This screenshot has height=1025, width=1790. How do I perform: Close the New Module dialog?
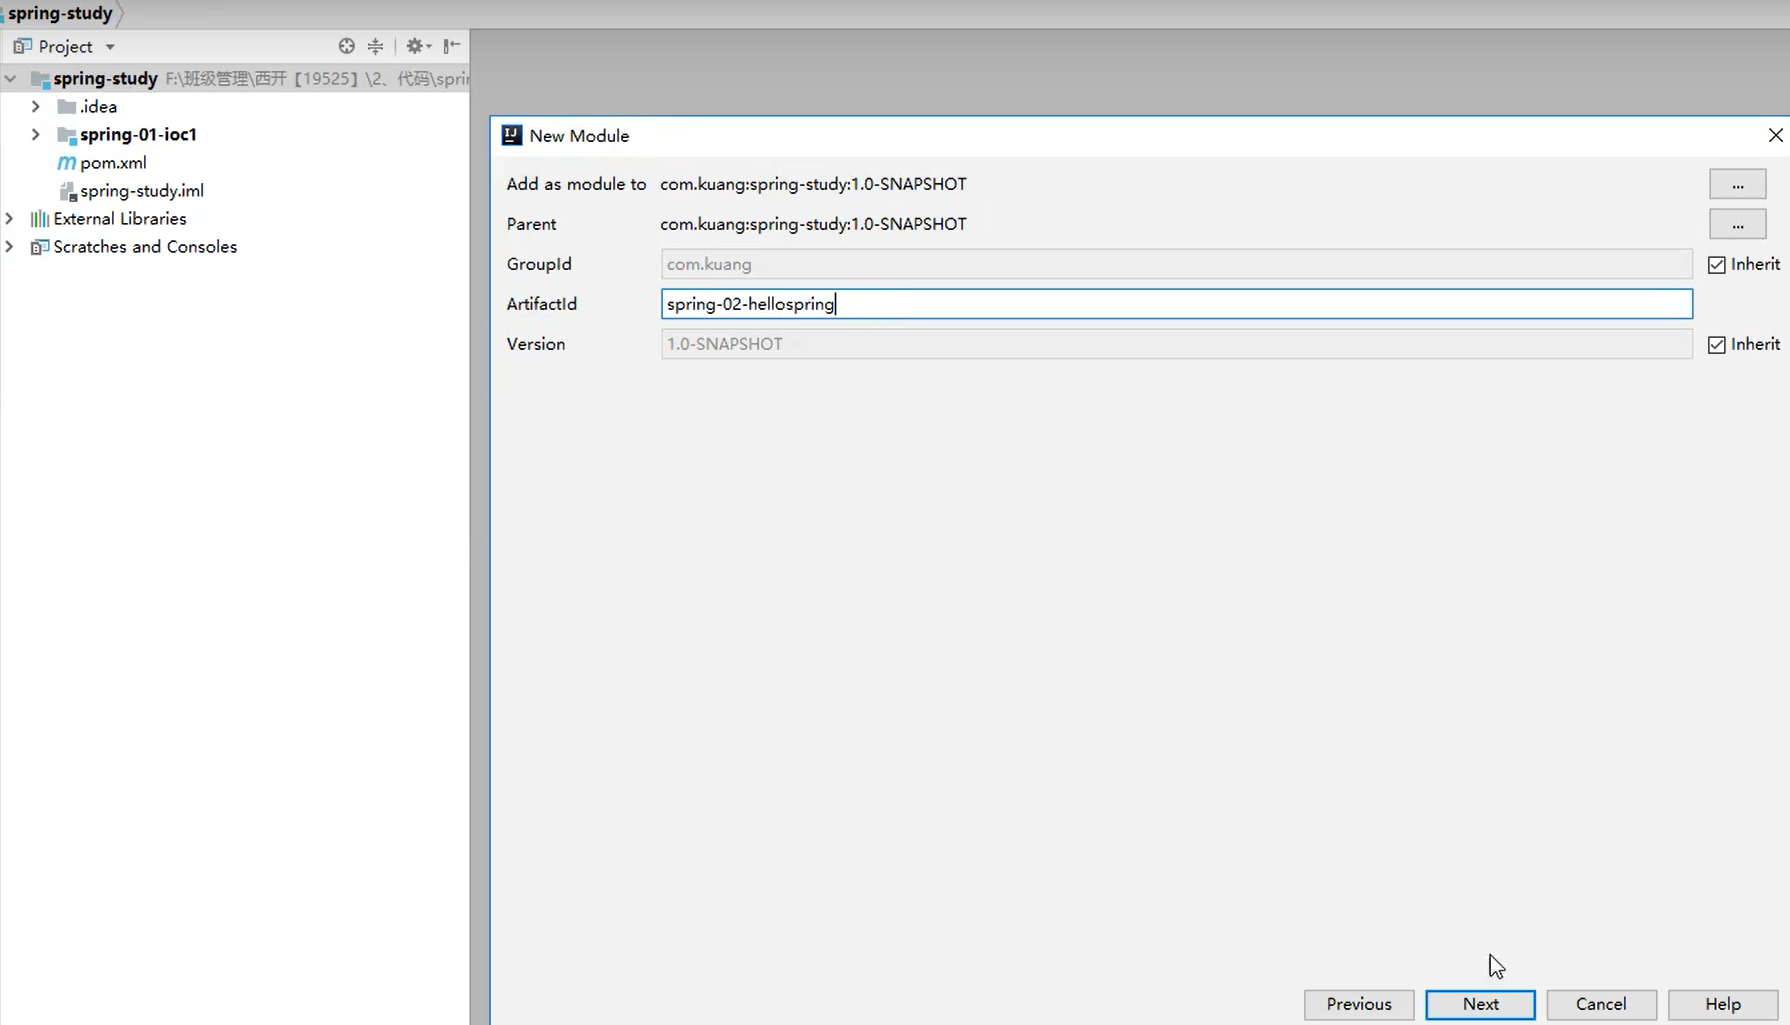point(1775,135)
